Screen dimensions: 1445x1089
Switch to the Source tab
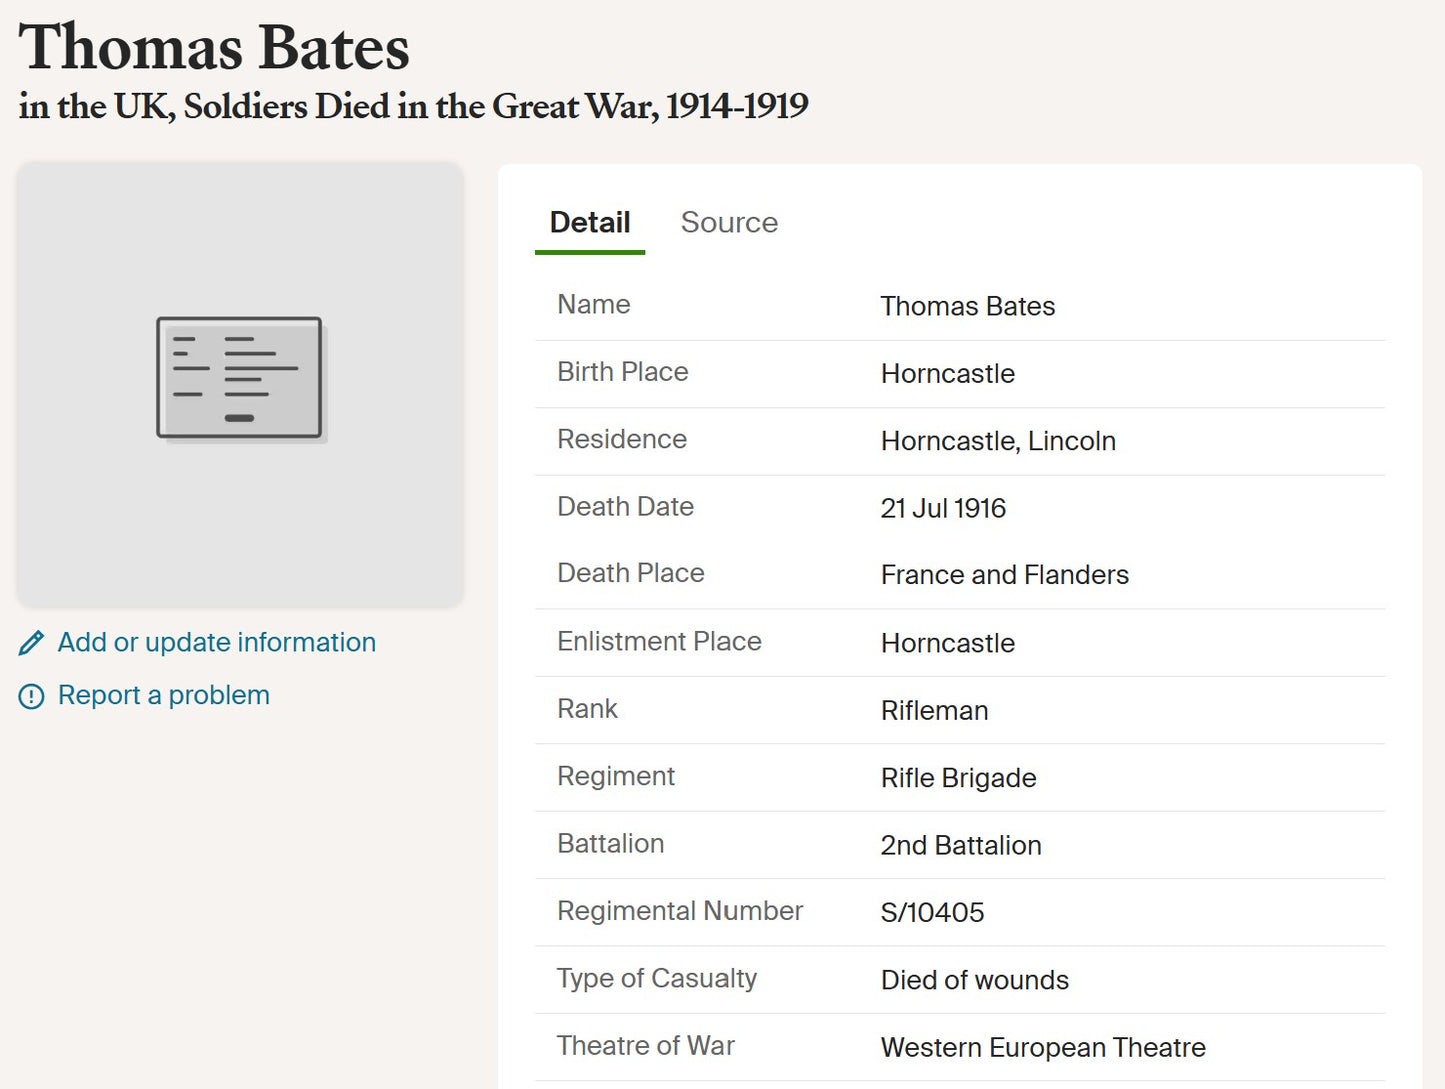click(729, 222)
